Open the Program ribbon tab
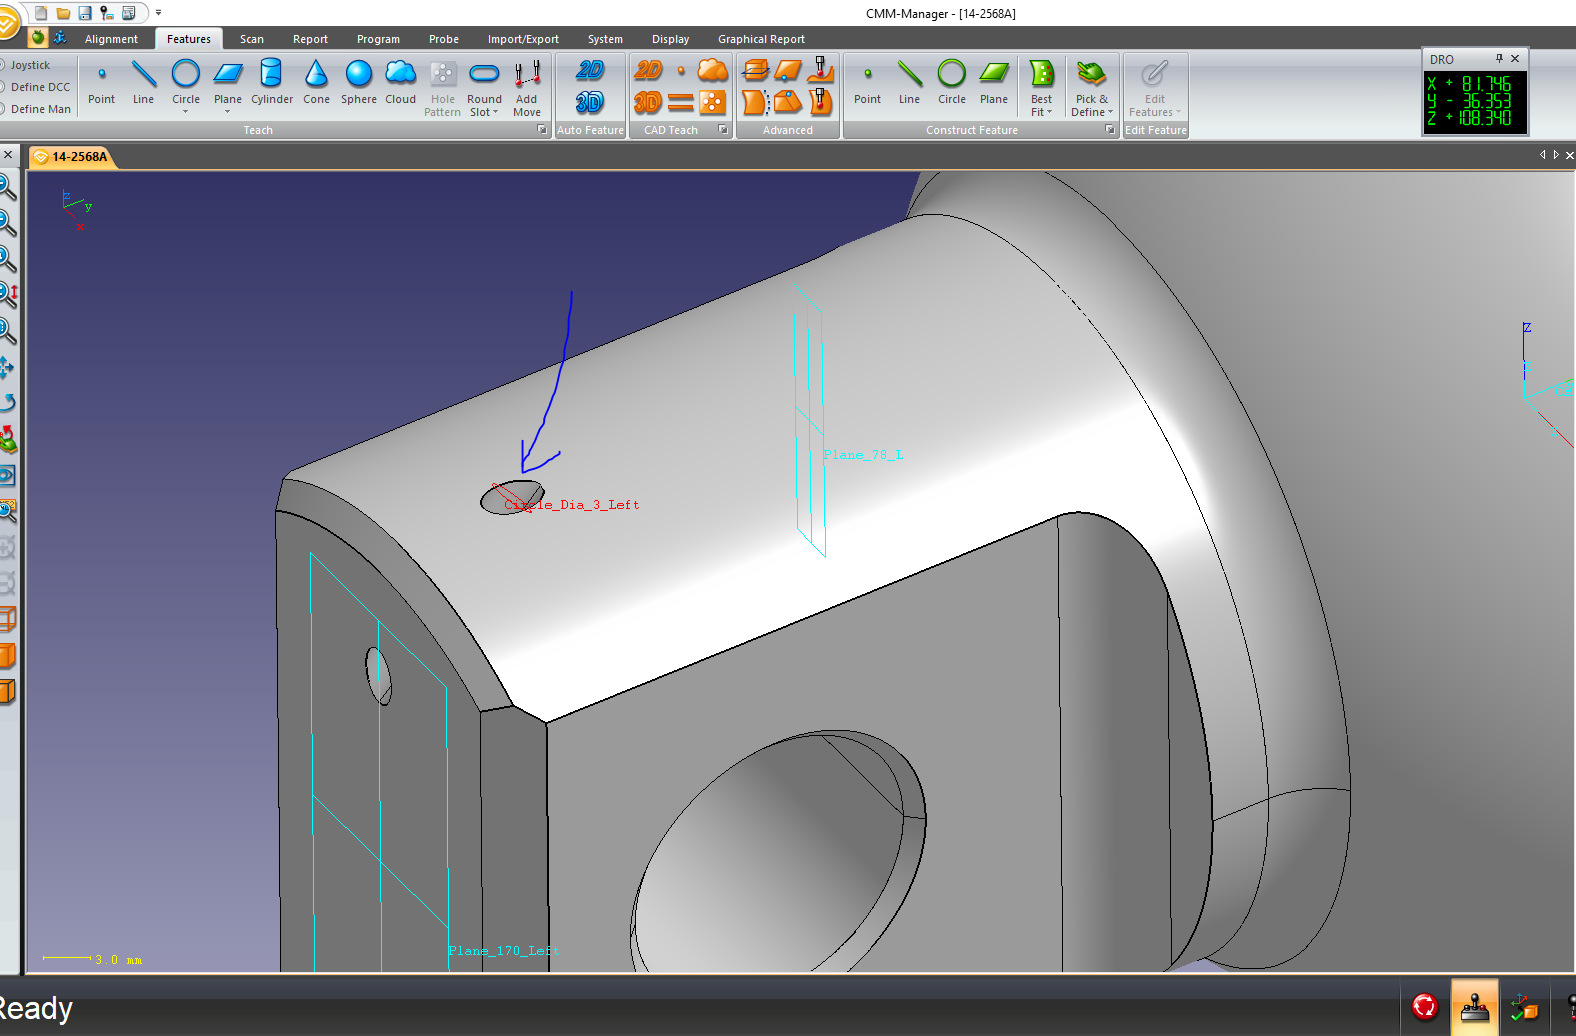Viewport: 1576px width, 1036px height. pyautogui.click(x=378, y=39)
